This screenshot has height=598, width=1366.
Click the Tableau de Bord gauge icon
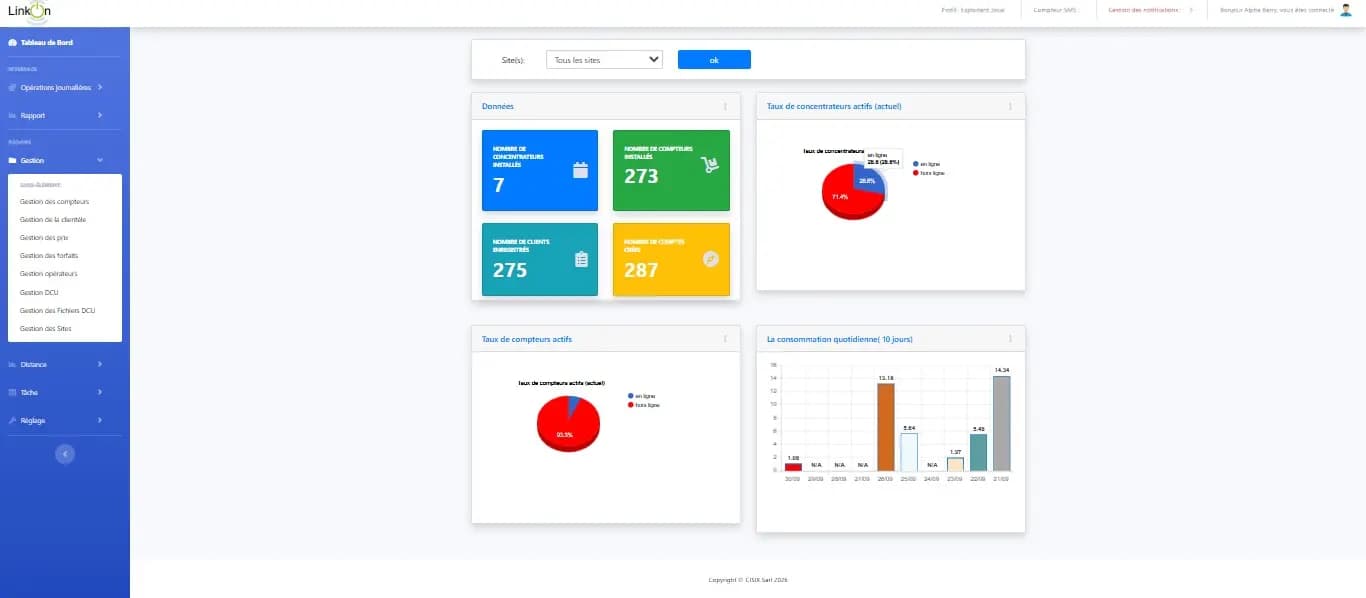click(12, 43)
